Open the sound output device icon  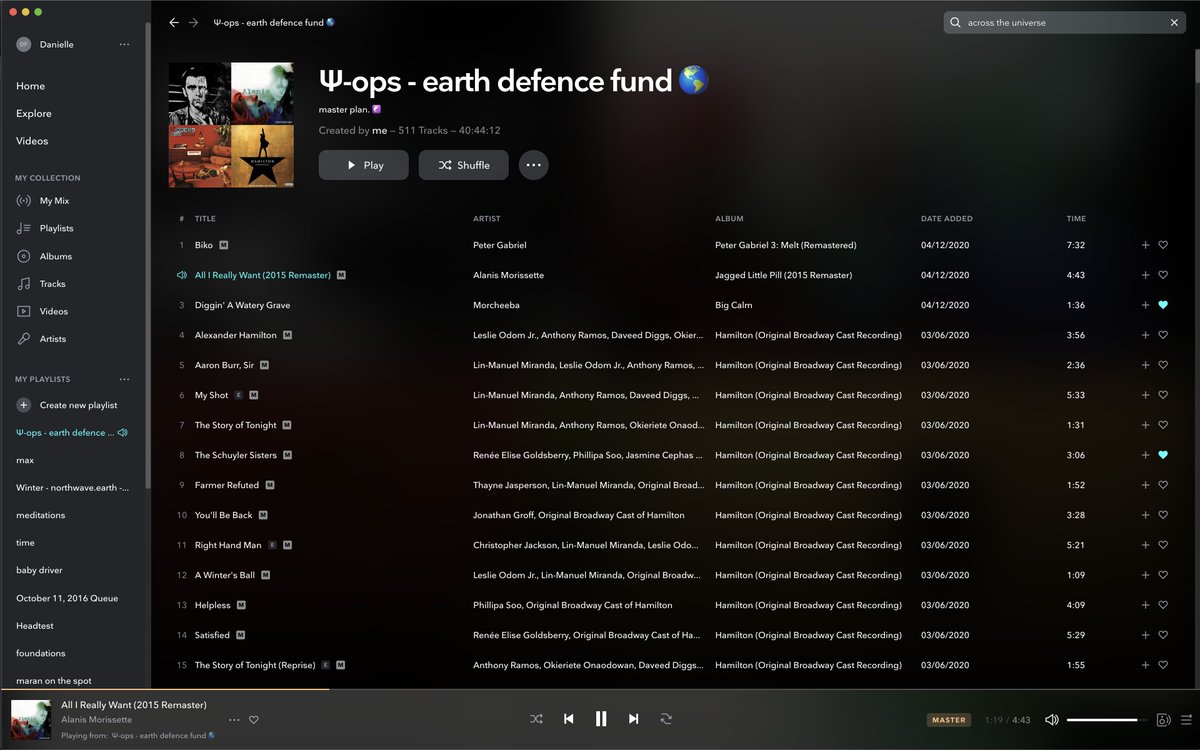(1164, 720)
